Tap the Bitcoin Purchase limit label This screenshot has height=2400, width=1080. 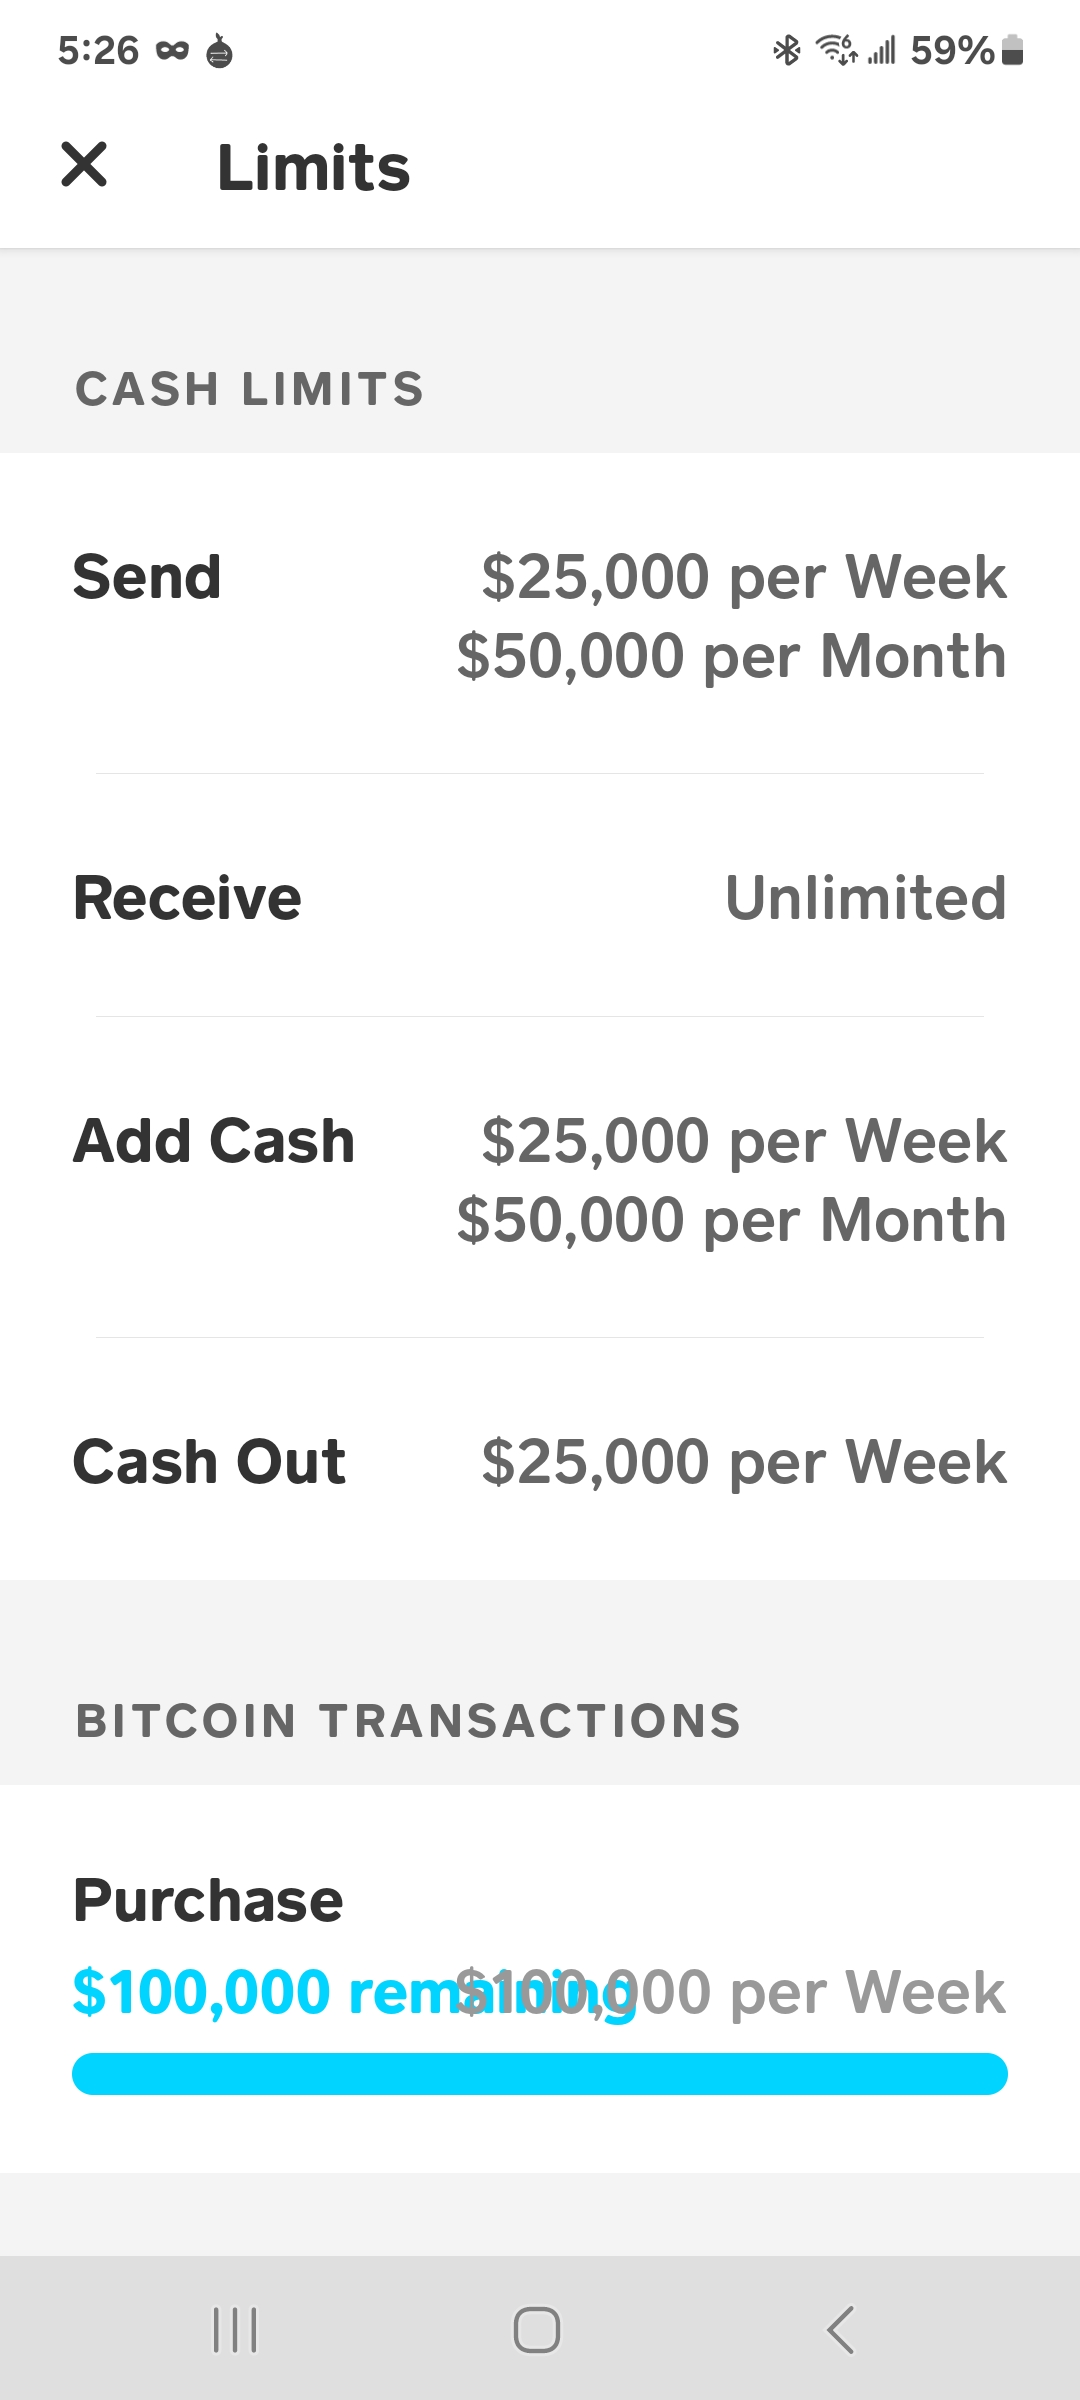coord(208,1900)
